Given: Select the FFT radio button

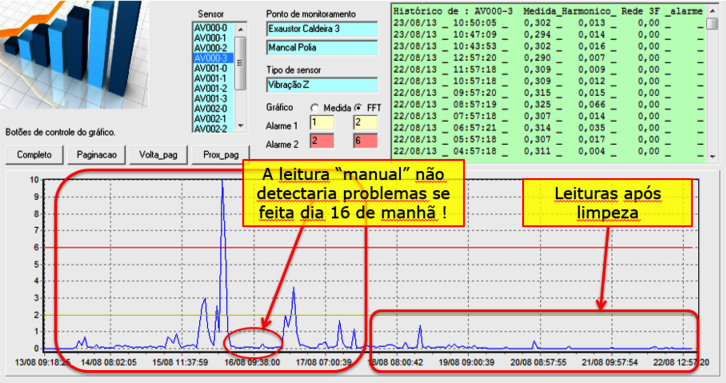Looking at the screenshot, I should [x=358, y=107].
